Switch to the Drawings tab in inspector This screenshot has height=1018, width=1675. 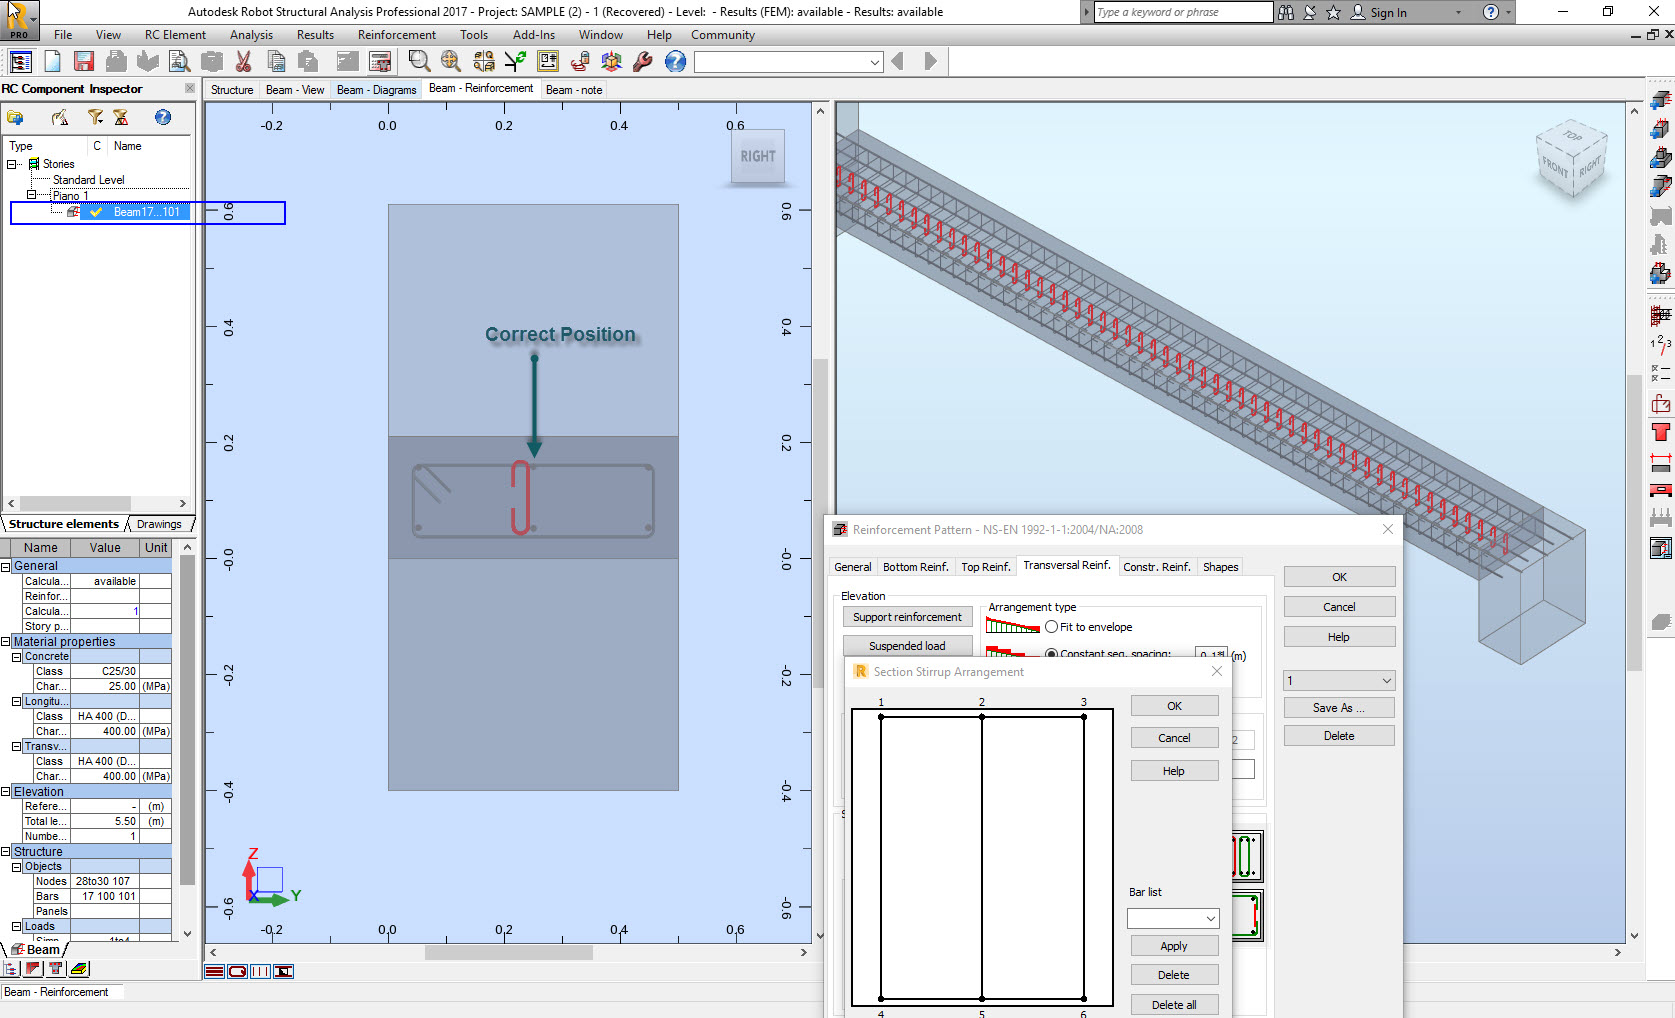pyautogui.click(x=159, y=524)
